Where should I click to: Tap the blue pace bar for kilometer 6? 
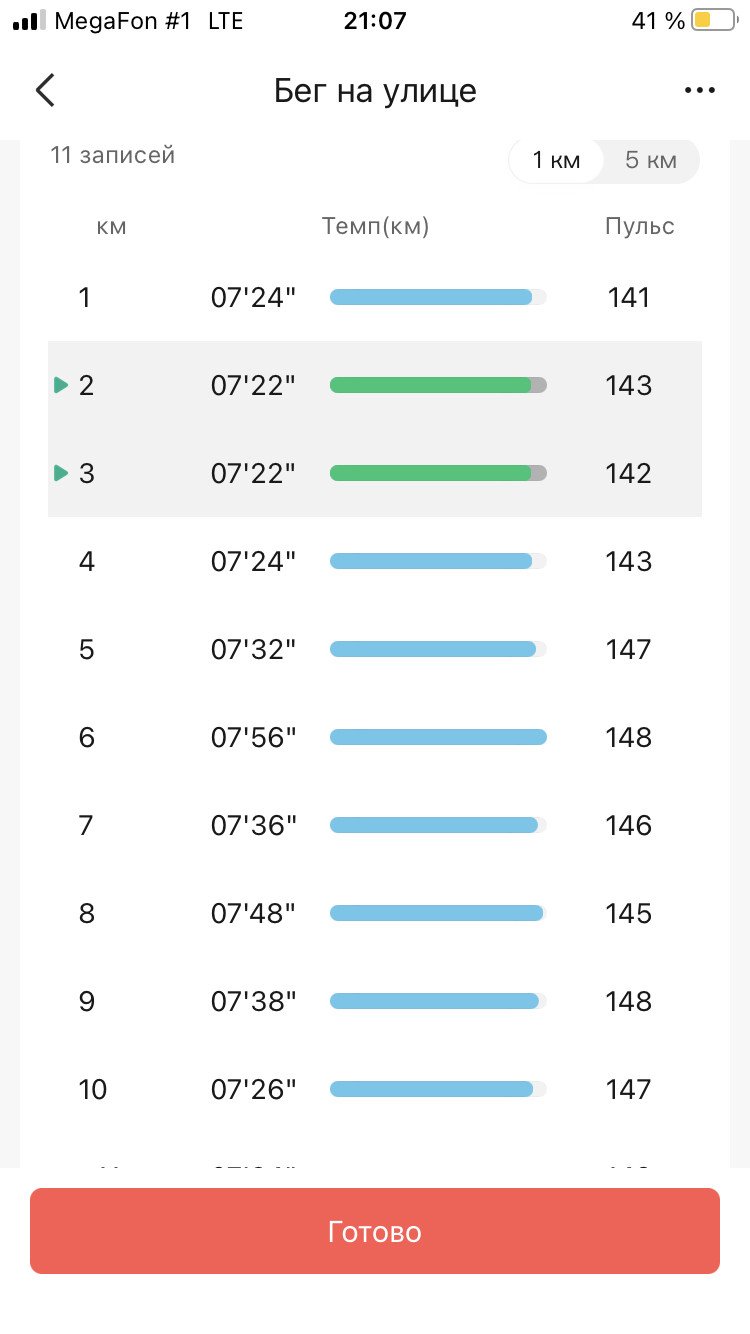click(438, 737)
